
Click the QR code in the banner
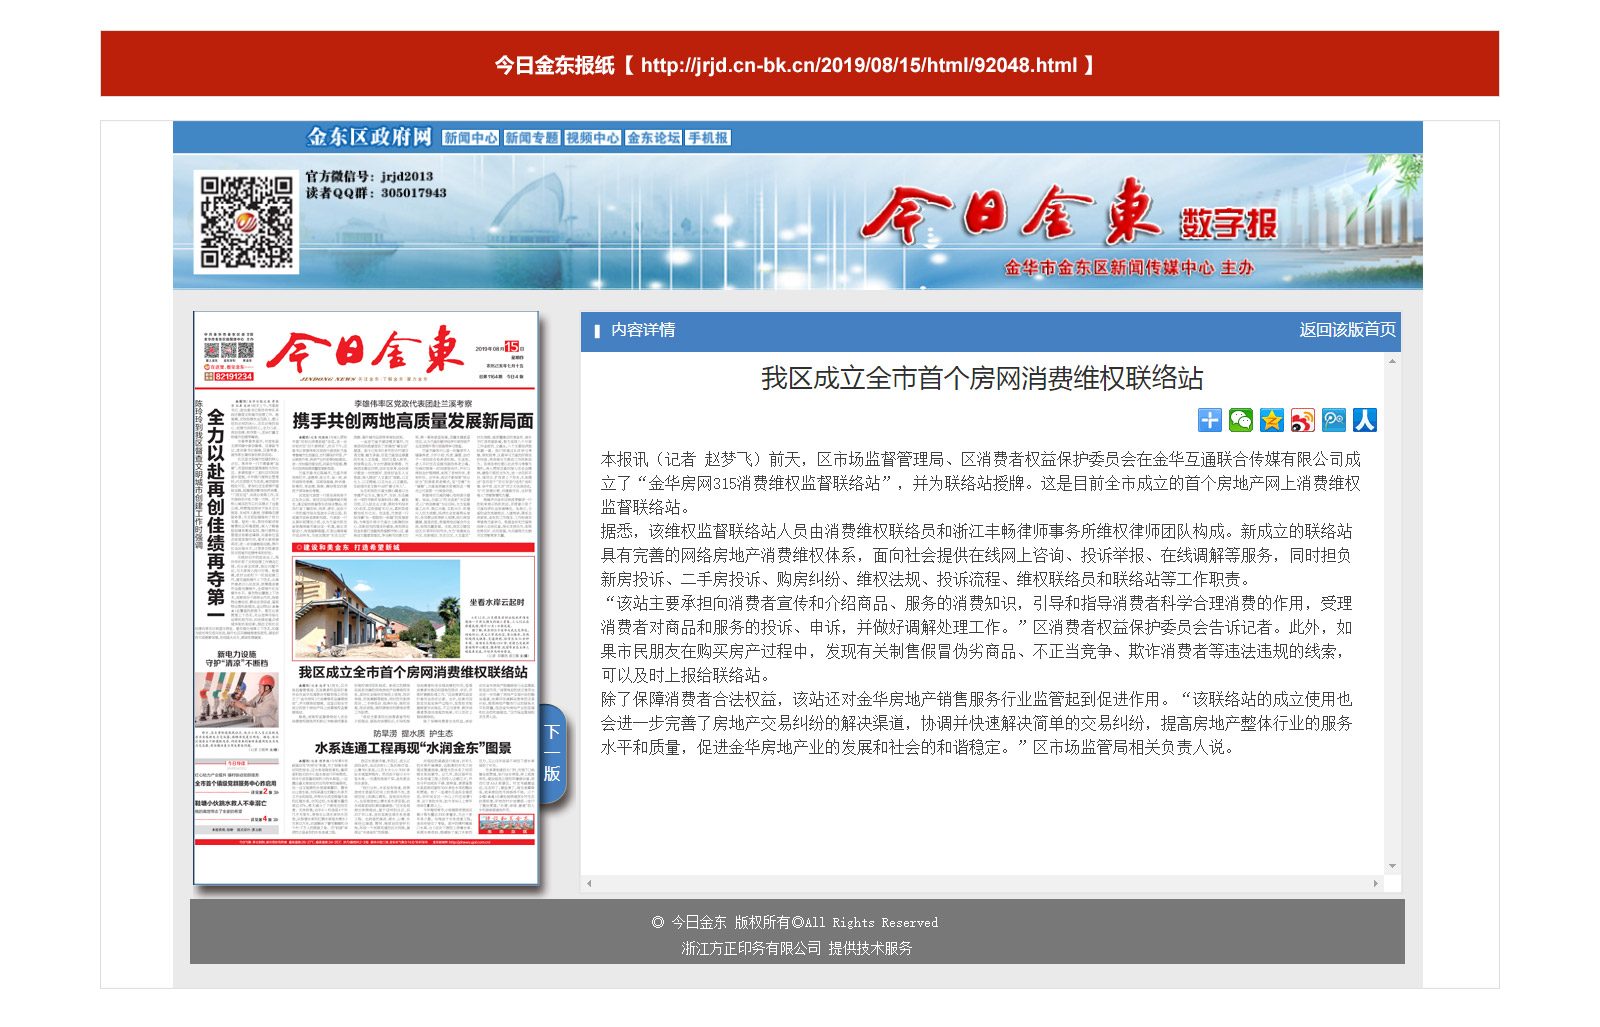(246, 222)
